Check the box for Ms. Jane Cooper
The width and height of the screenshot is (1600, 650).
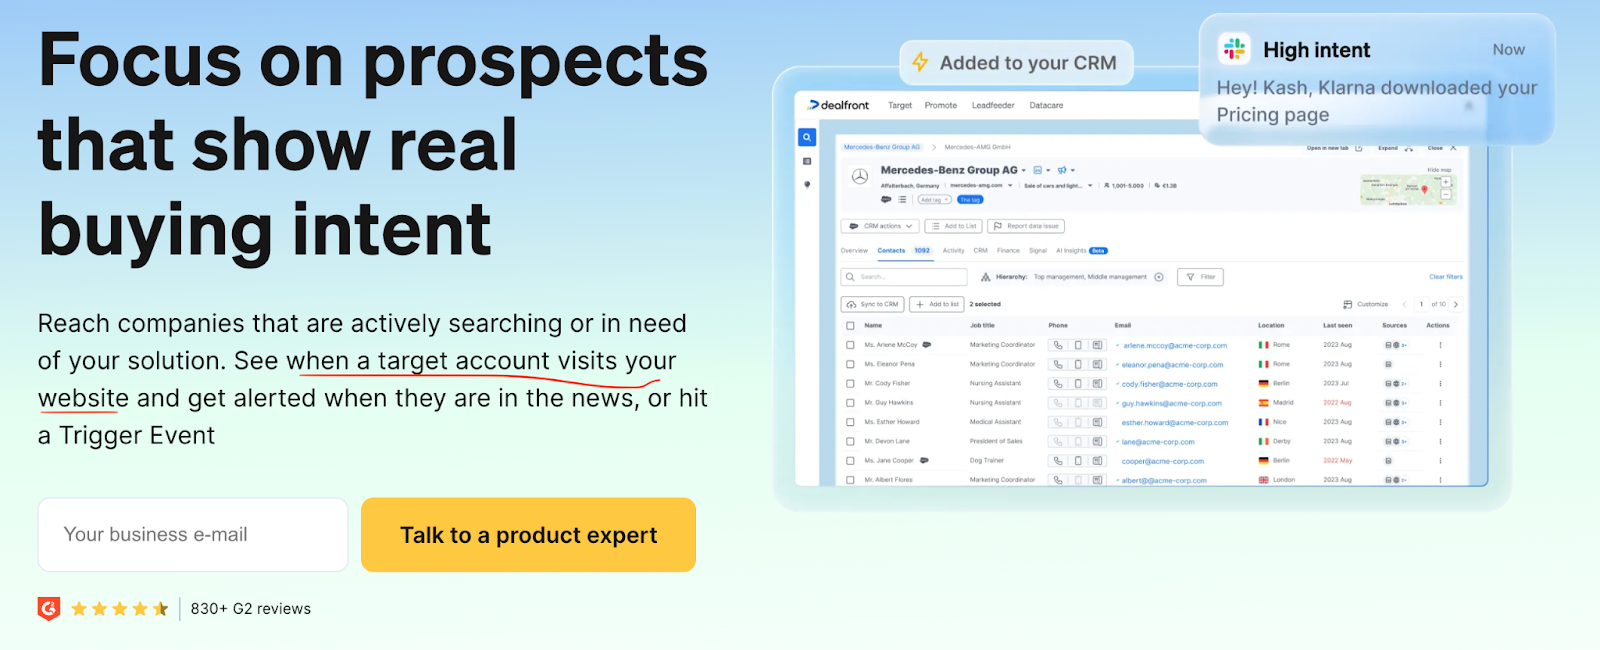[x=850, y=461]
